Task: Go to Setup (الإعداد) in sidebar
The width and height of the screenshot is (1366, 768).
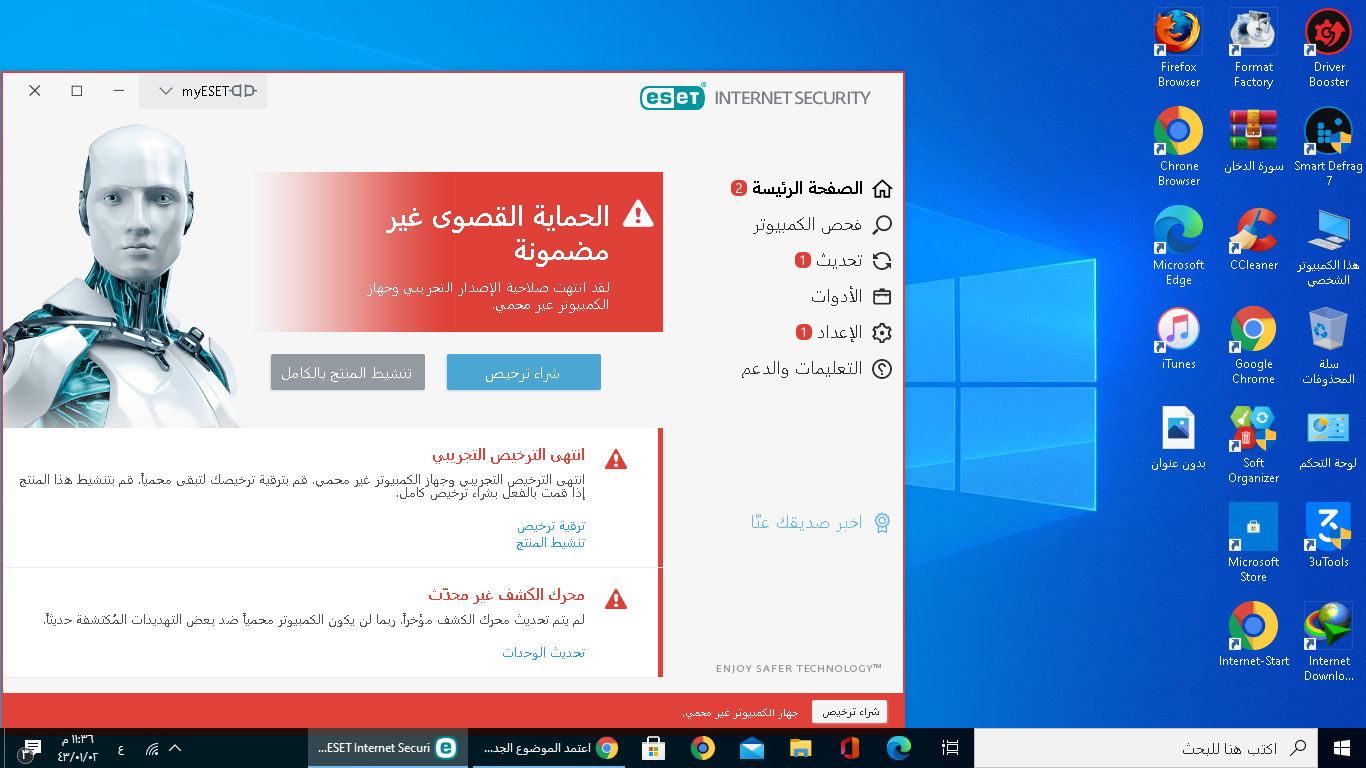Action: coord(843,332)
